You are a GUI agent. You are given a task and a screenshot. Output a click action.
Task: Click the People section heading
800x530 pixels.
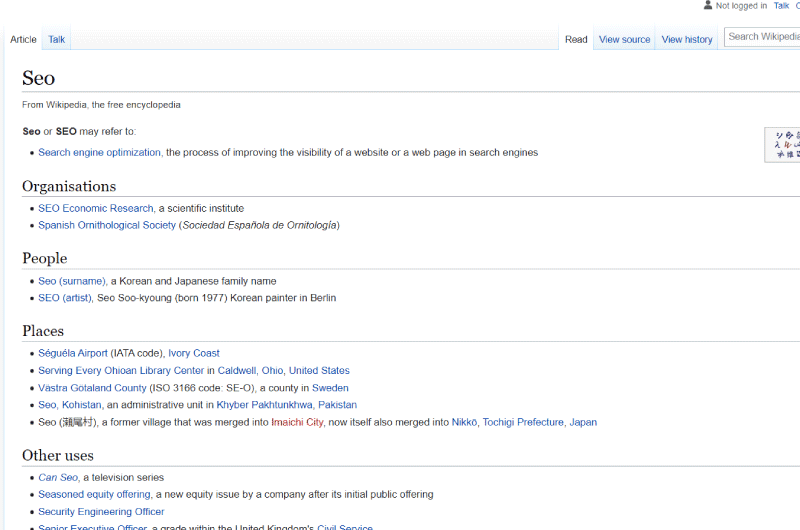44,258
